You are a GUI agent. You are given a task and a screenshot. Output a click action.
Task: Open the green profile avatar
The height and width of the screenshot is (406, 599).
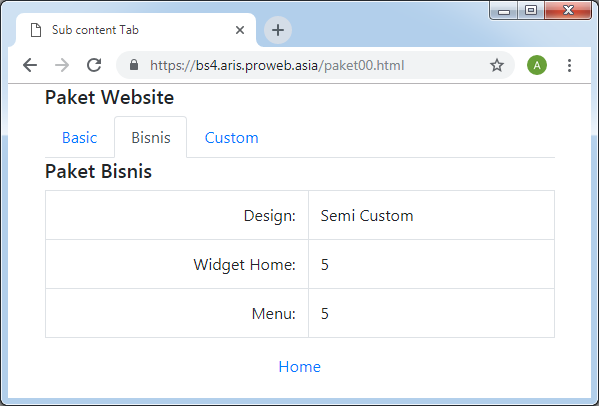pyautogui.click(x=537, y=65)
